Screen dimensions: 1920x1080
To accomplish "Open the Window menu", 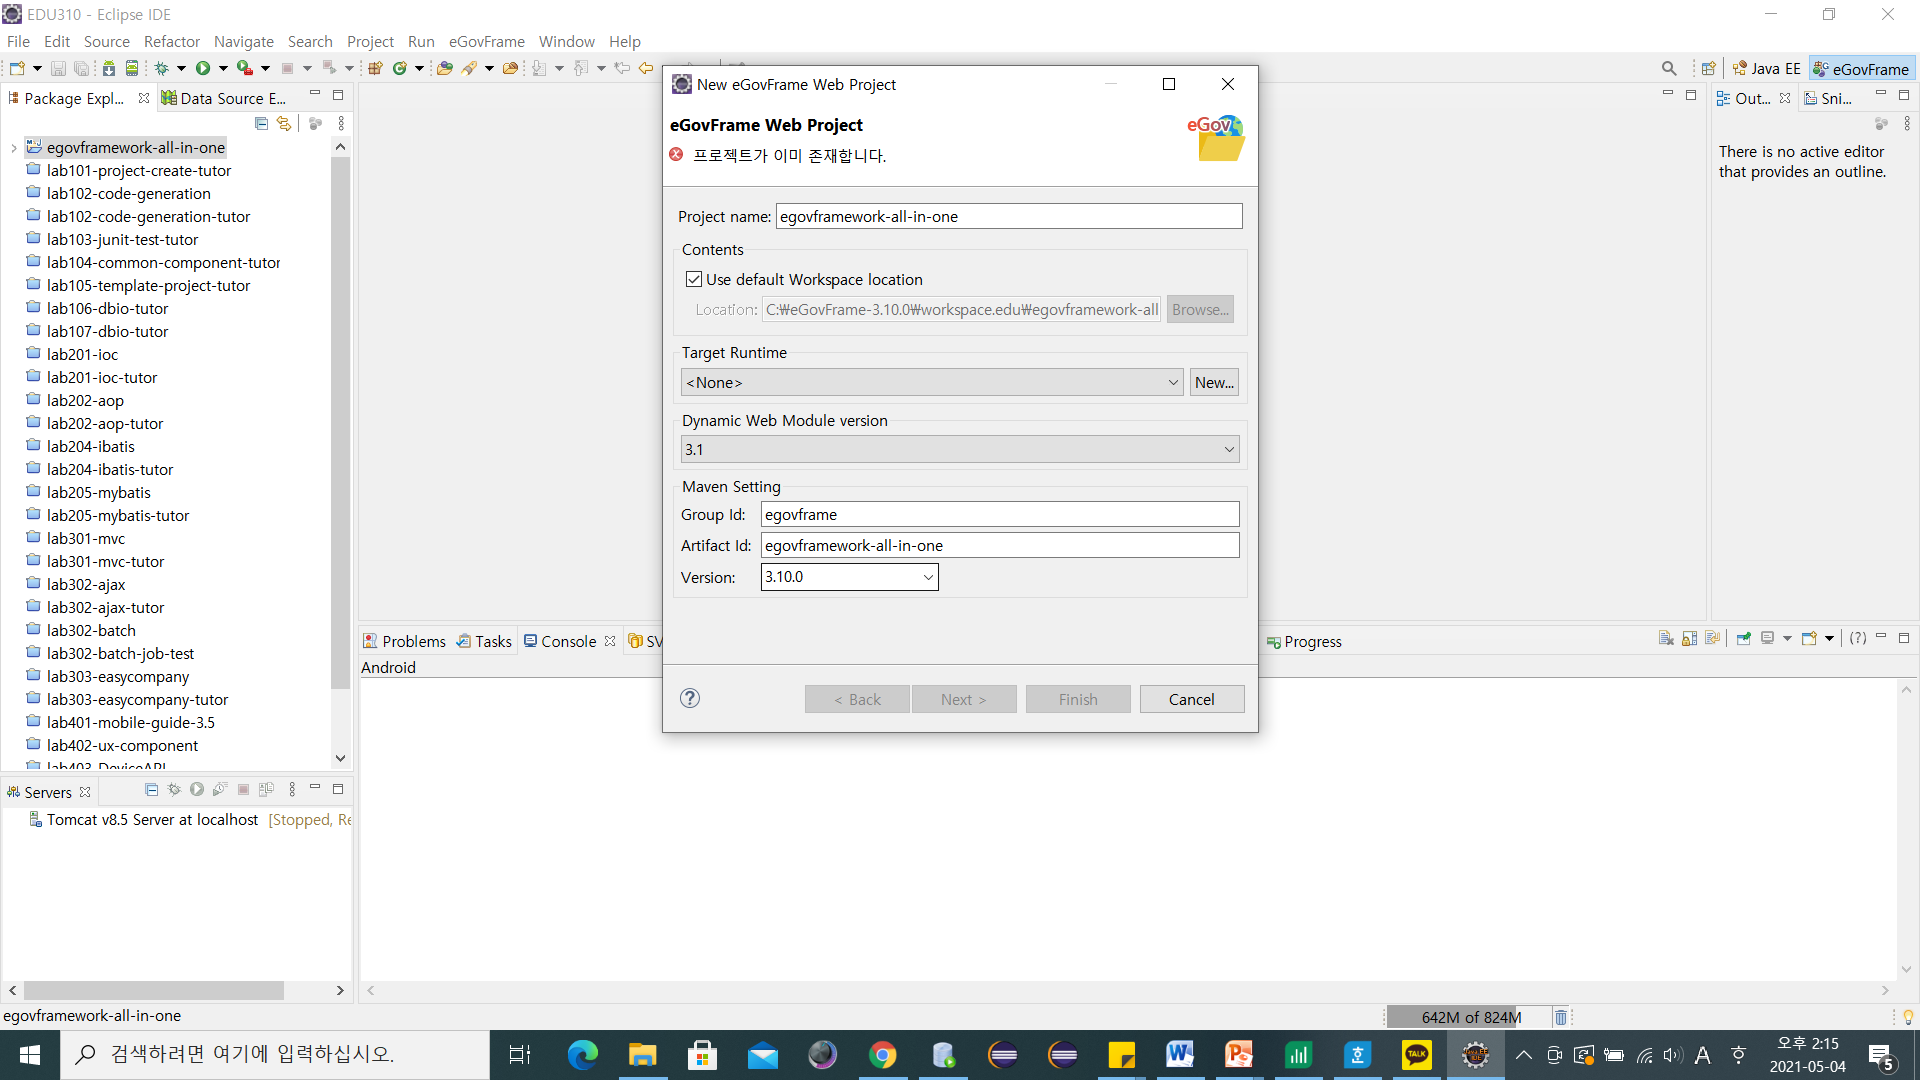I will pos(566,41).
